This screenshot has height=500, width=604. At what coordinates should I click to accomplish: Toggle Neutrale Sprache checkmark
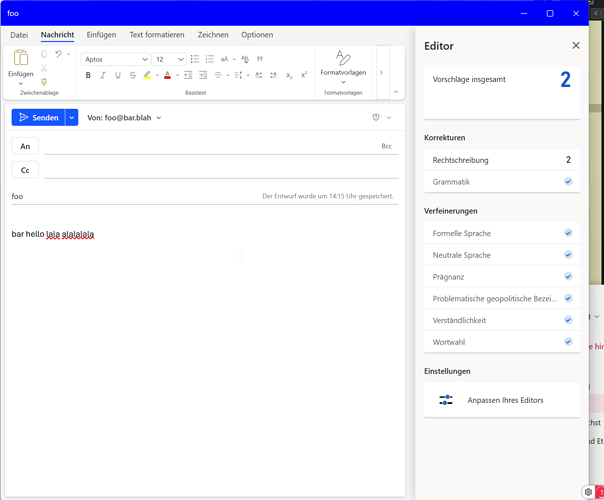[568, 255]
